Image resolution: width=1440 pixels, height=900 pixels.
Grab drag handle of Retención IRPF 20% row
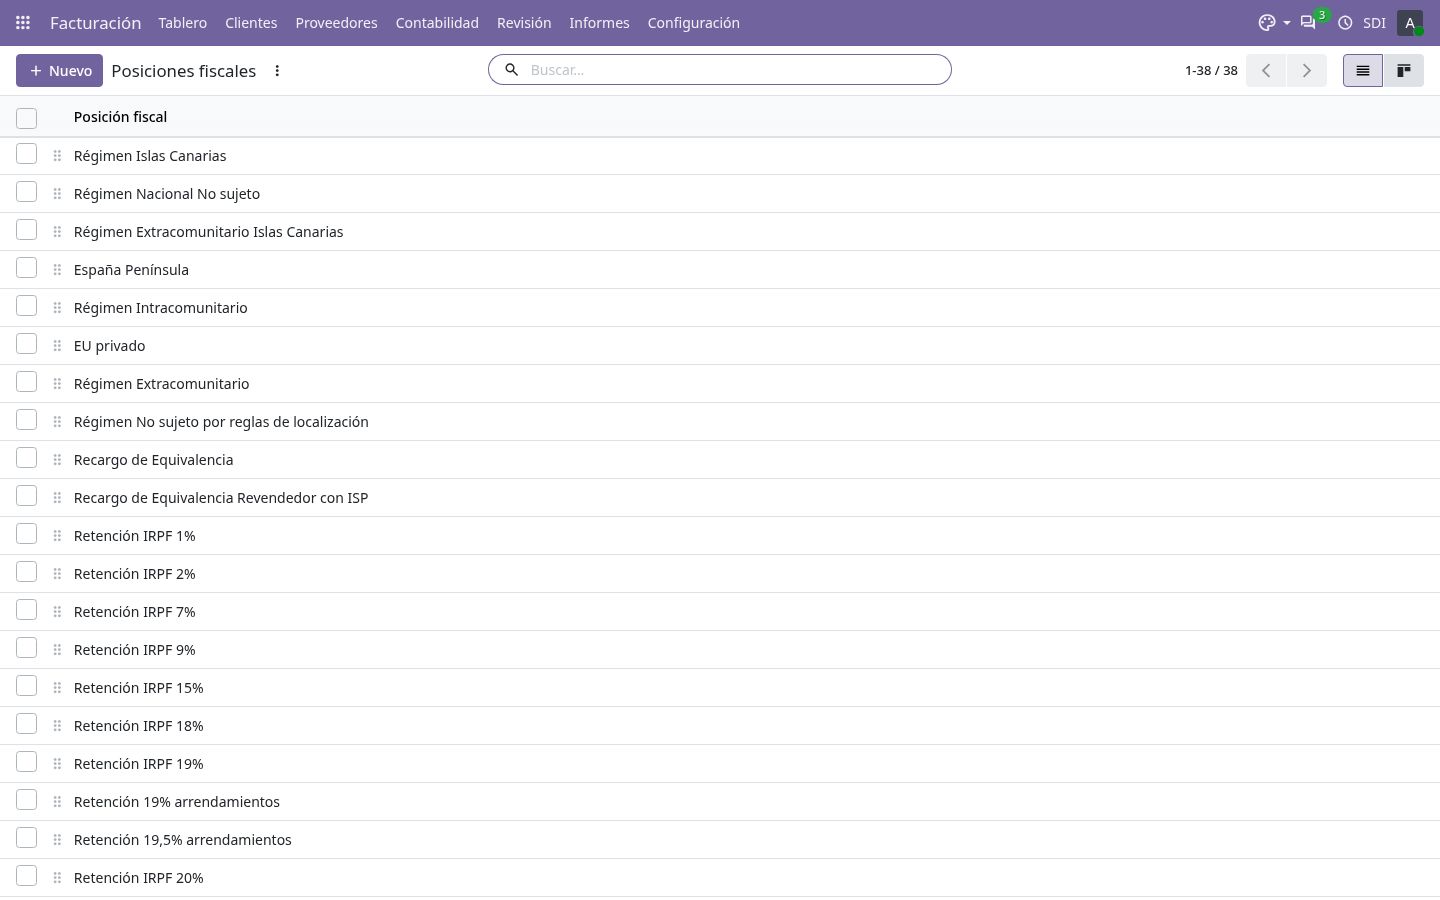[57, 878]
